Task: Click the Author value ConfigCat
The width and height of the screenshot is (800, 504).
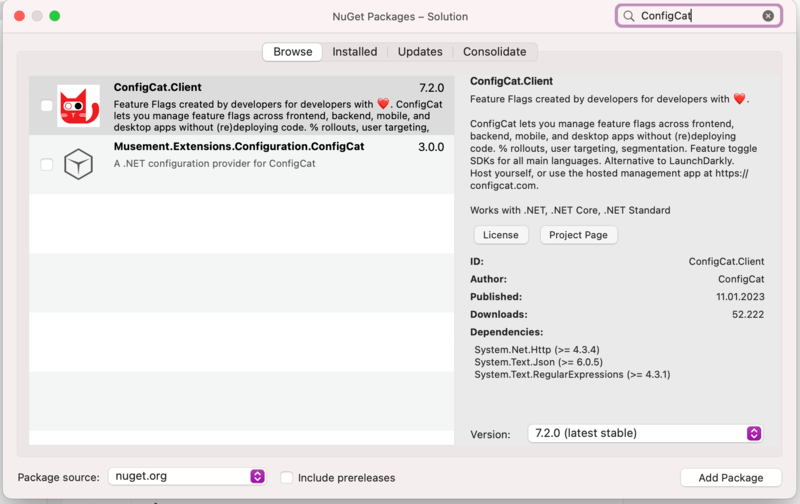Action: [x=741, y=279]
